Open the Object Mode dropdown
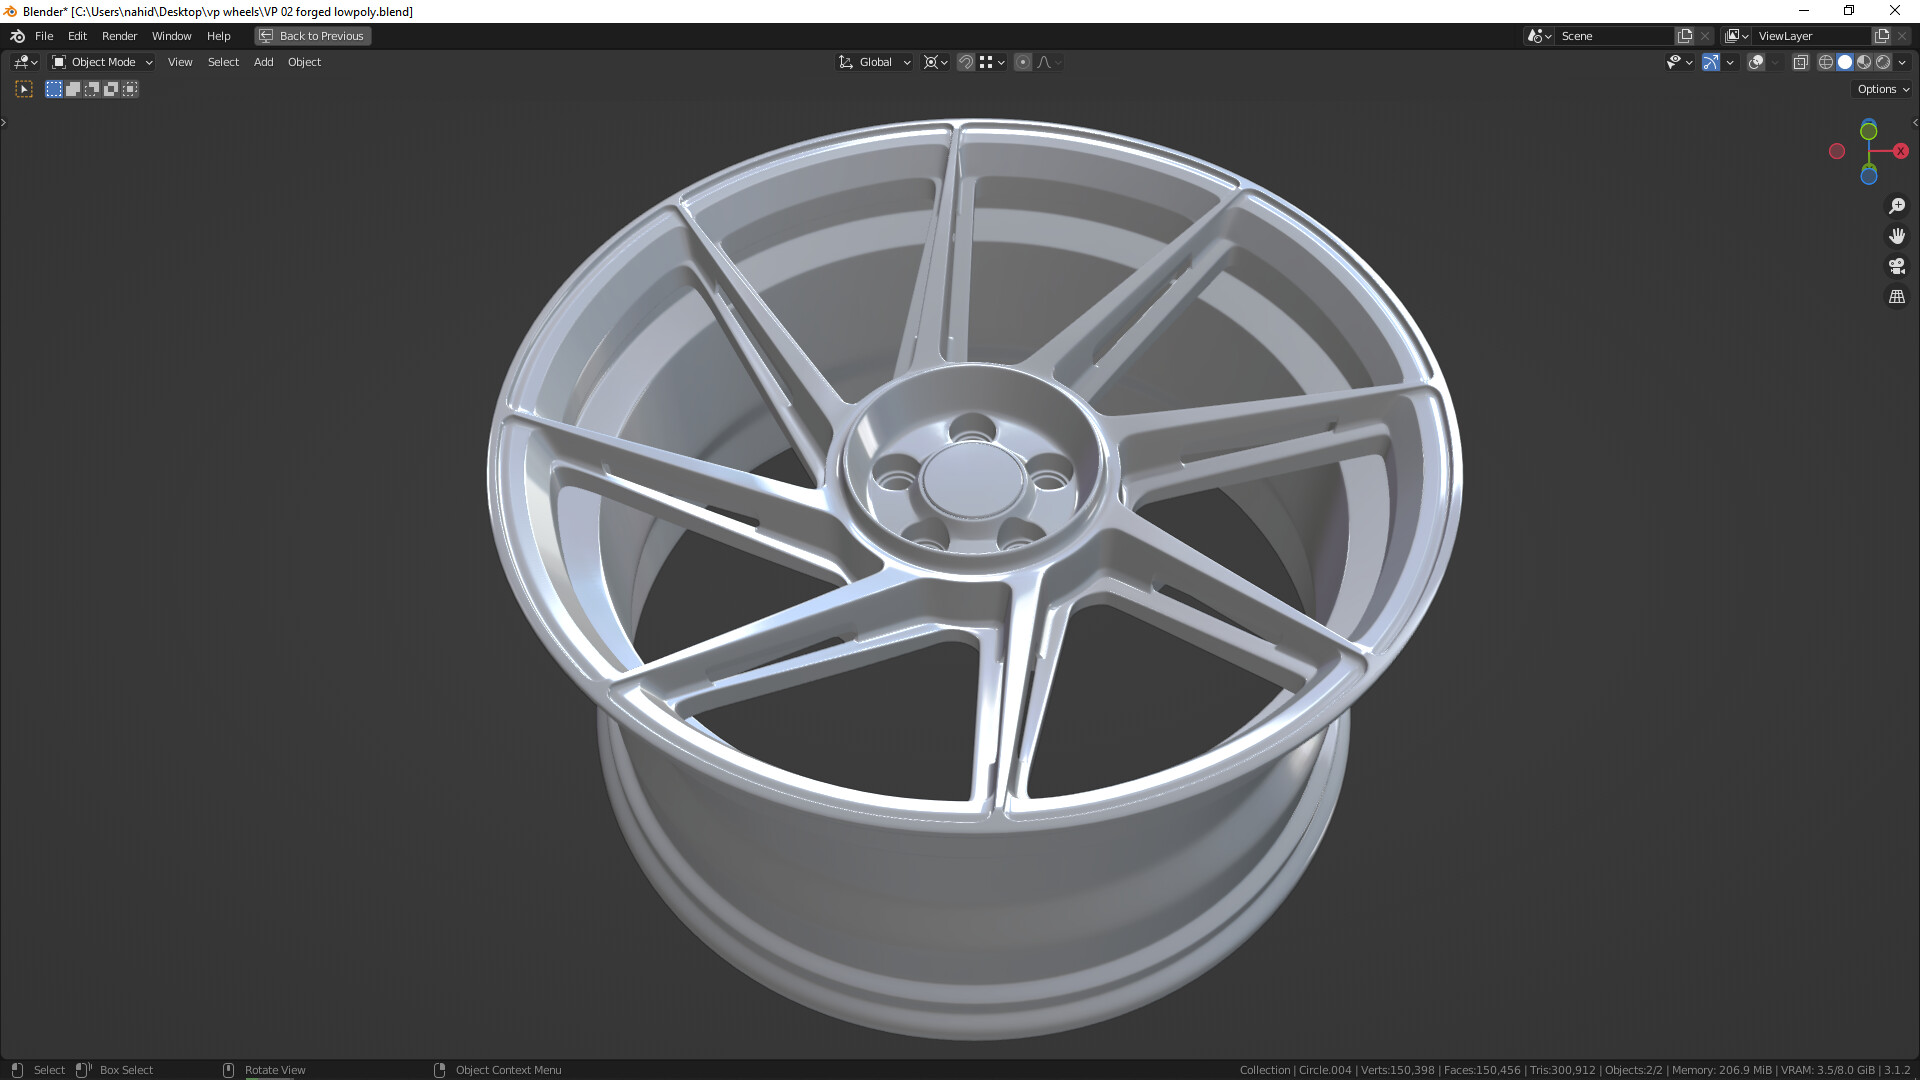 (102, 62)
